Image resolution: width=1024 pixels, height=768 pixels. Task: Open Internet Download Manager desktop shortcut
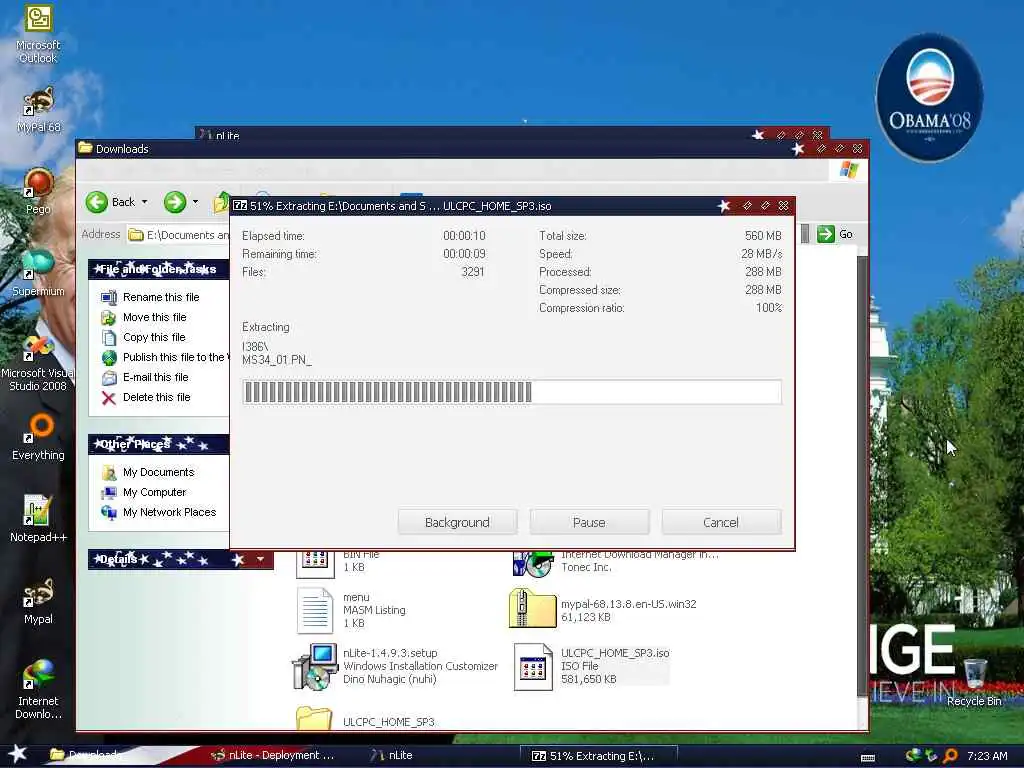point(38,690)
